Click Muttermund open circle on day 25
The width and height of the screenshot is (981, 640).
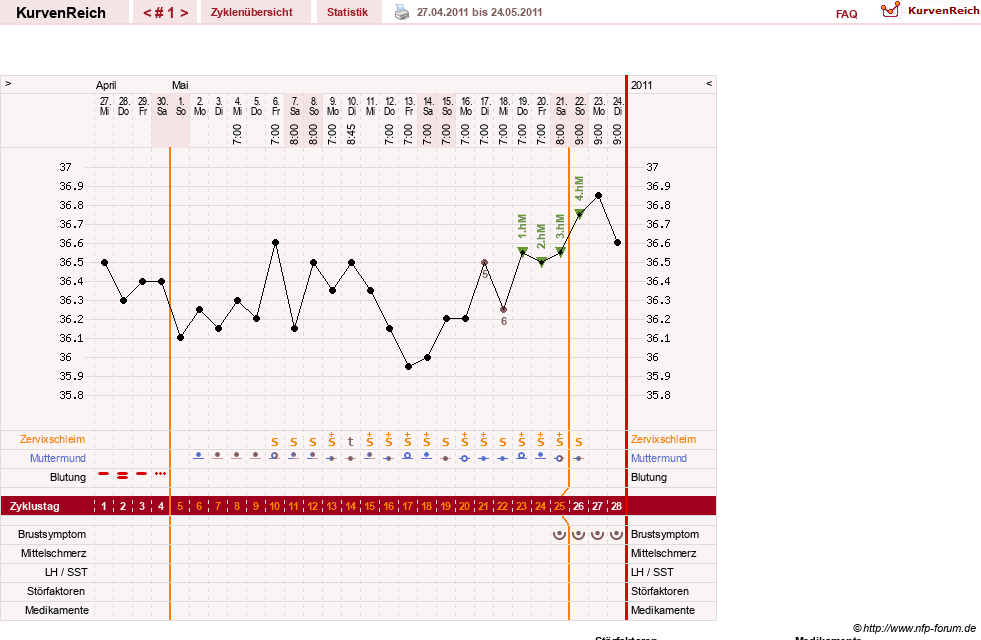559,459
